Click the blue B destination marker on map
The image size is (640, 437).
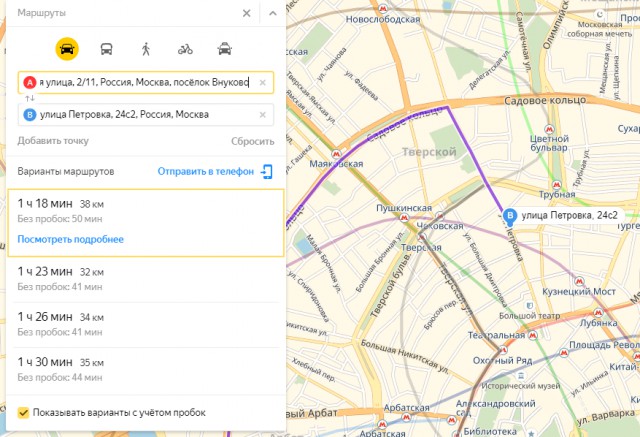510,216
